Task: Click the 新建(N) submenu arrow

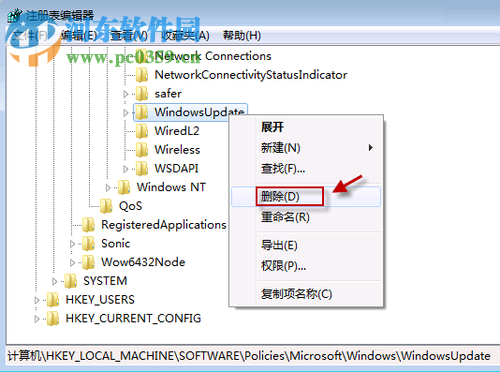Action: (x=370, y=148)
